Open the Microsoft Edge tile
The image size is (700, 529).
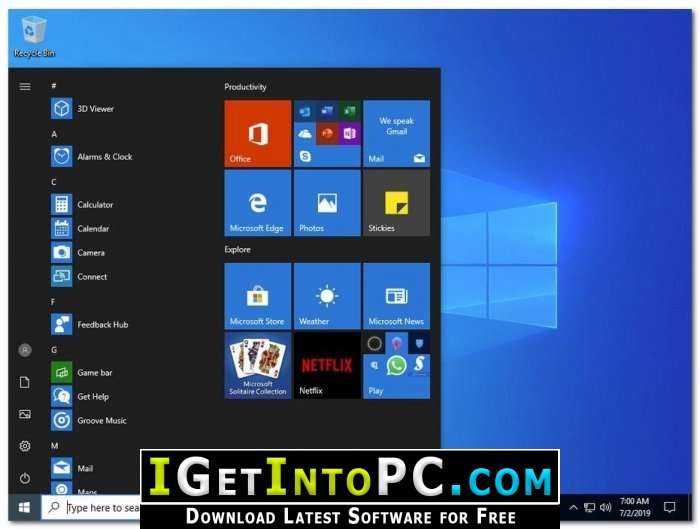point(257,202)
